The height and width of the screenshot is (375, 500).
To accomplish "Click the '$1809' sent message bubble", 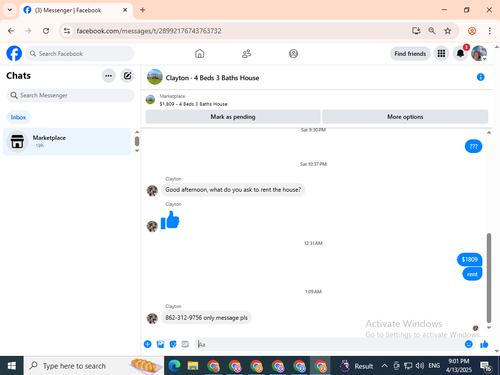I will 469,259.
